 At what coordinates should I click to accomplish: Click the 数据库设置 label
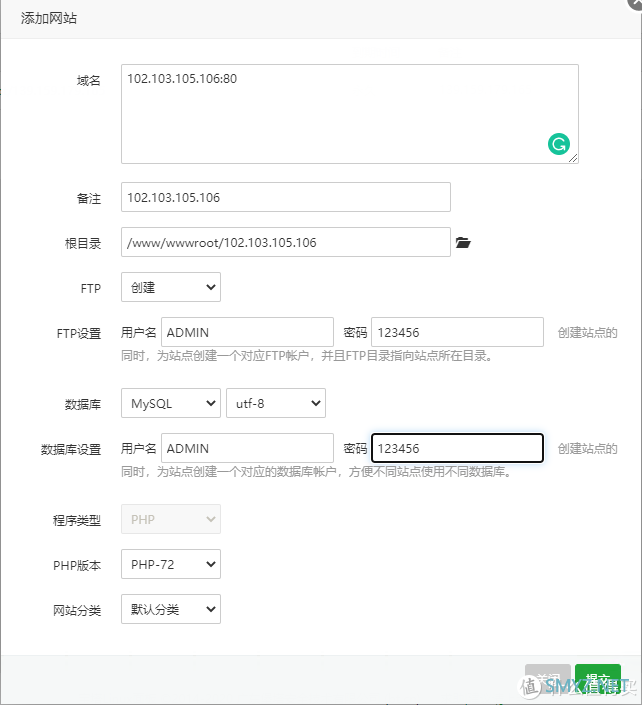coord(71,450)
